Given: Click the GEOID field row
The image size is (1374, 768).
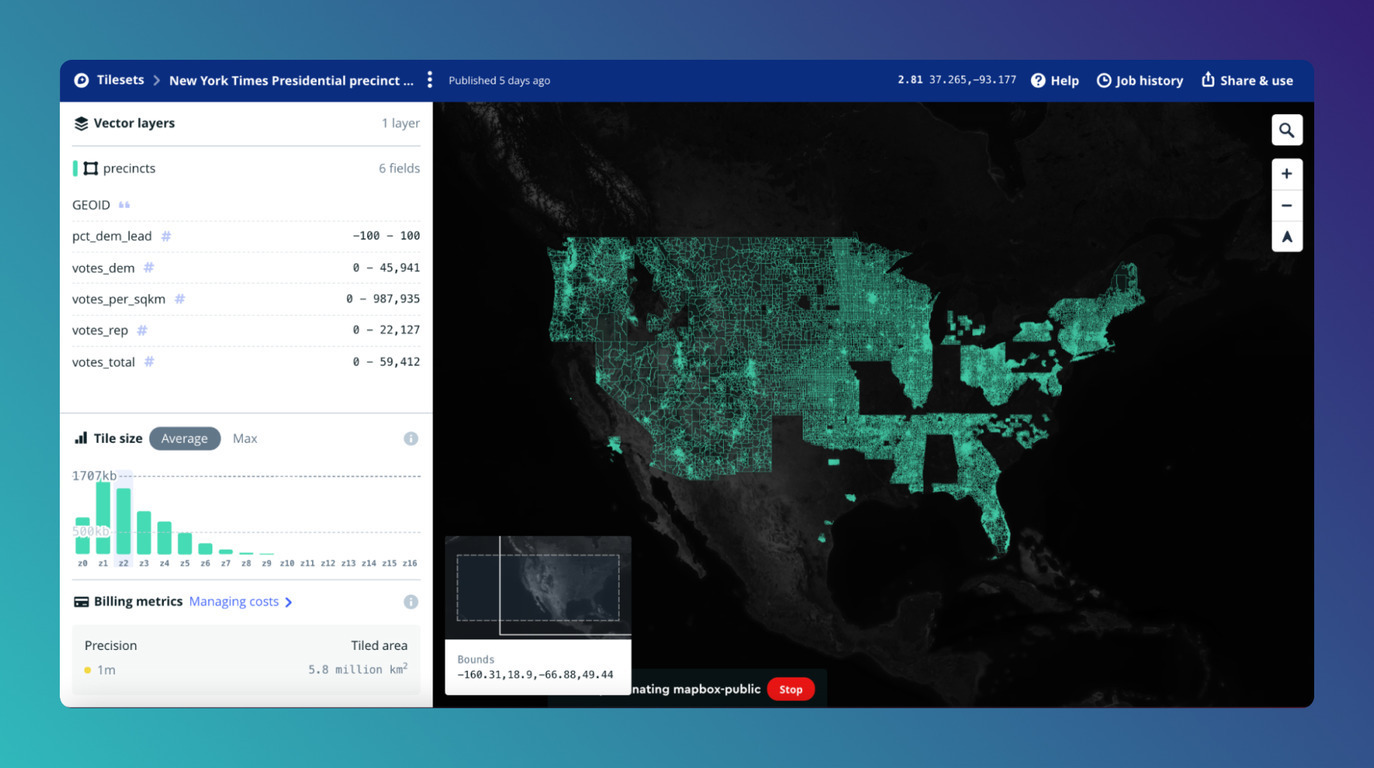Looking at the screenshot, I should [x=246, y=205].
